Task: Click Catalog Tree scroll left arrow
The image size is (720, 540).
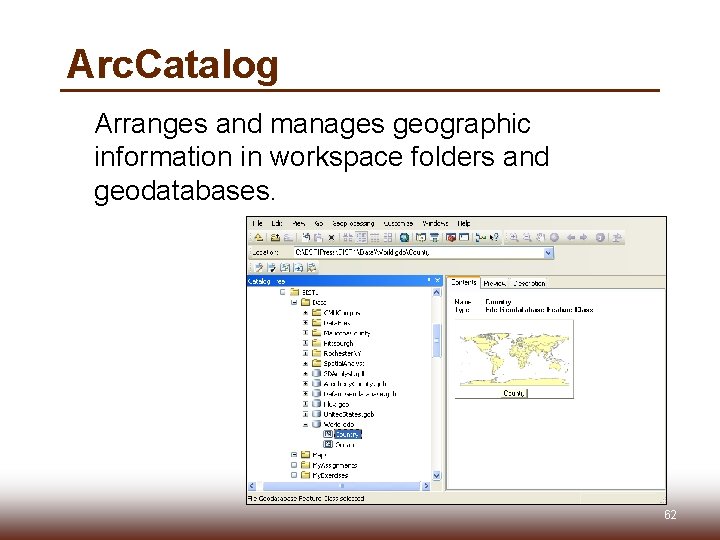Action: point(252,486)
